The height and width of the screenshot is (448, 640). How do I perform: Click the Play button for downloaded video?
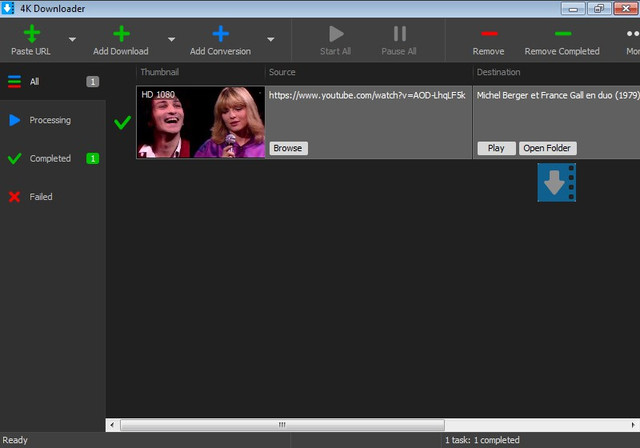click(496, 148)
